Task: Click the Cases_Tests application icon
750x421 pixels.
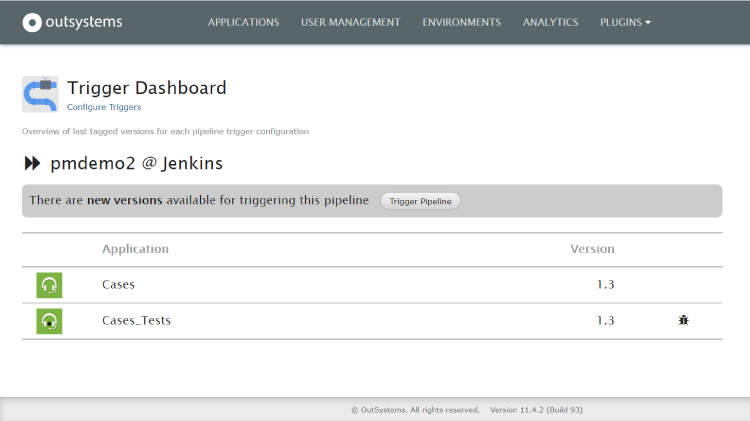Action: (x=49, y=321)
